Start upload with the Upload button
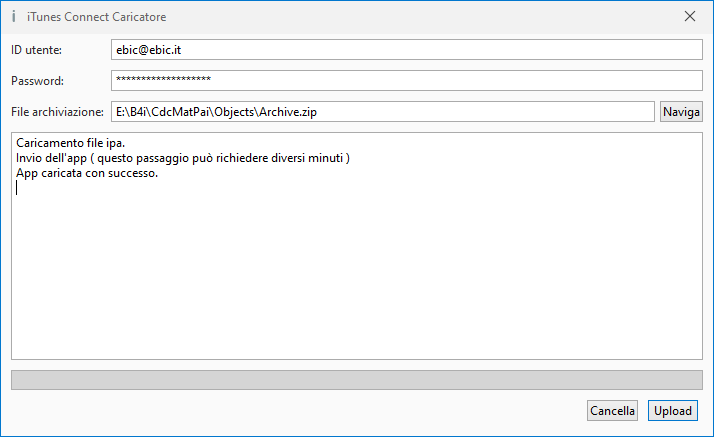Viewport: 714px width, 437px height. click(673, 411)
